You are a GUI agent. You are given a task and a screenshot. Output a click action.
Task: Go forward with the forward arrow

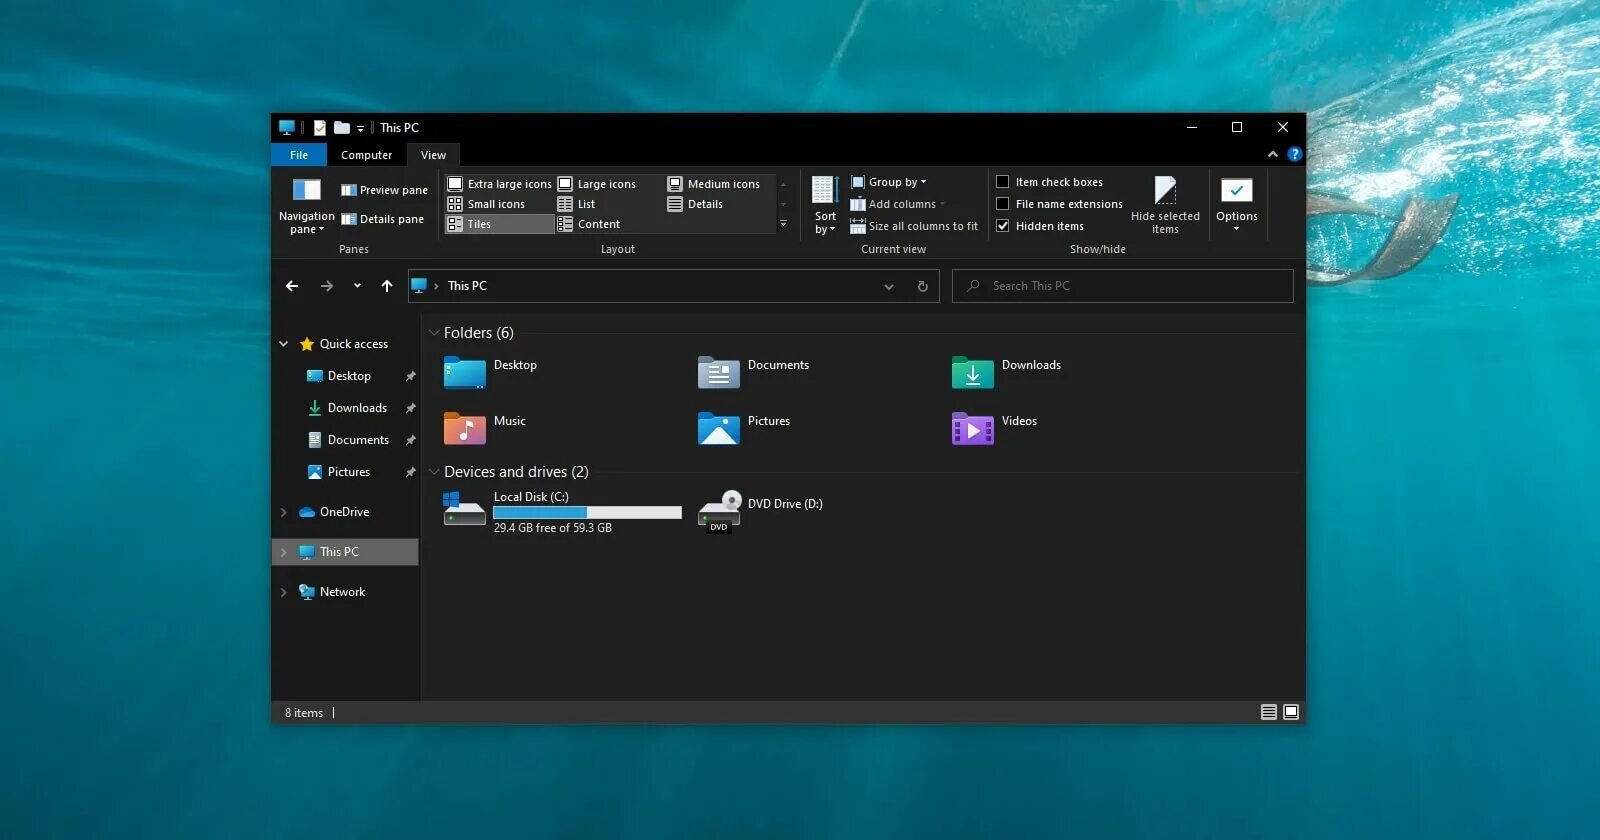click(x=327, y=286)
